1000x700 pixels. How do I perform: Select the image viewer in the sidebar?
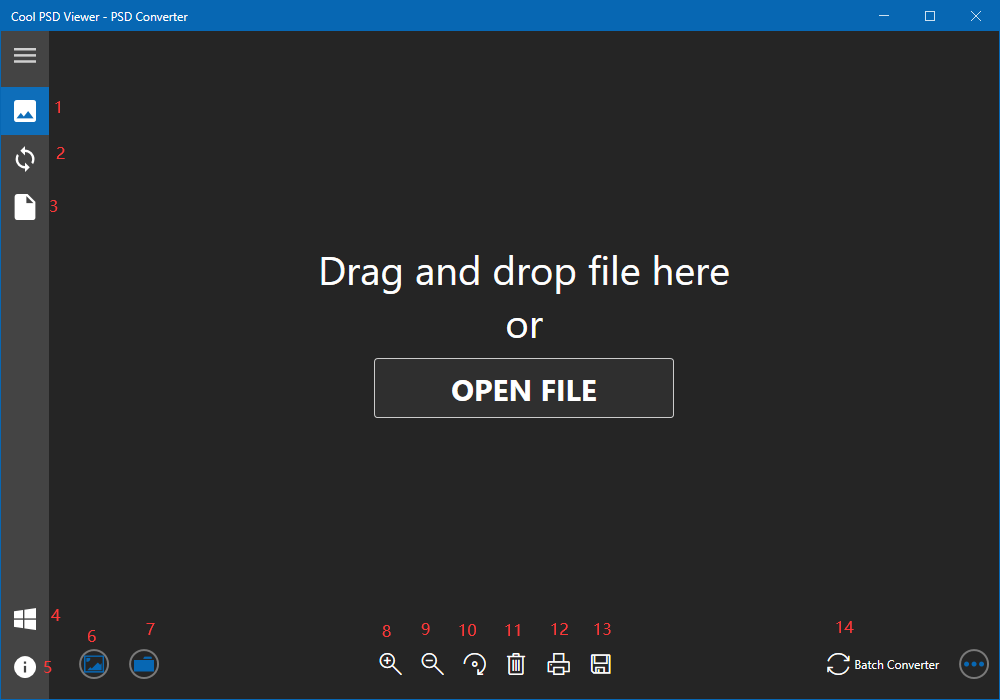[x=24, y=110]
